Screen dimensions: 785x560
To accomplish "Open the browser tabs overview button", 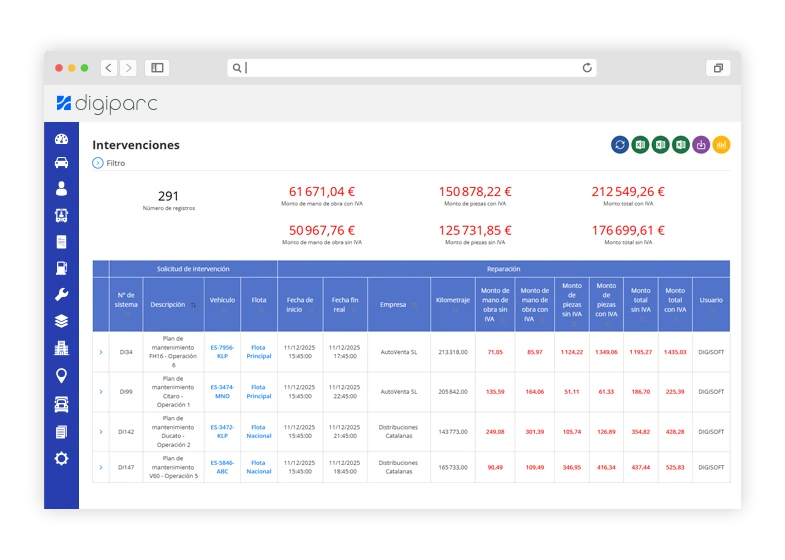I will pyautogui.click(x=718, y=68).
